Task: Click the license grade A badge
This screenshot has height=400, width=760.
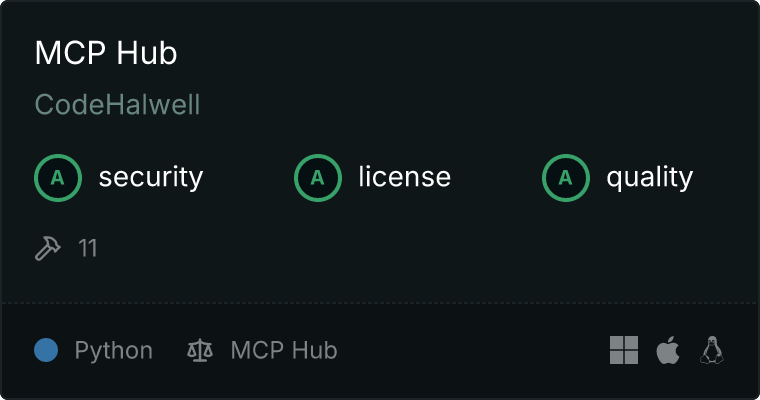Action: point(317,178)
